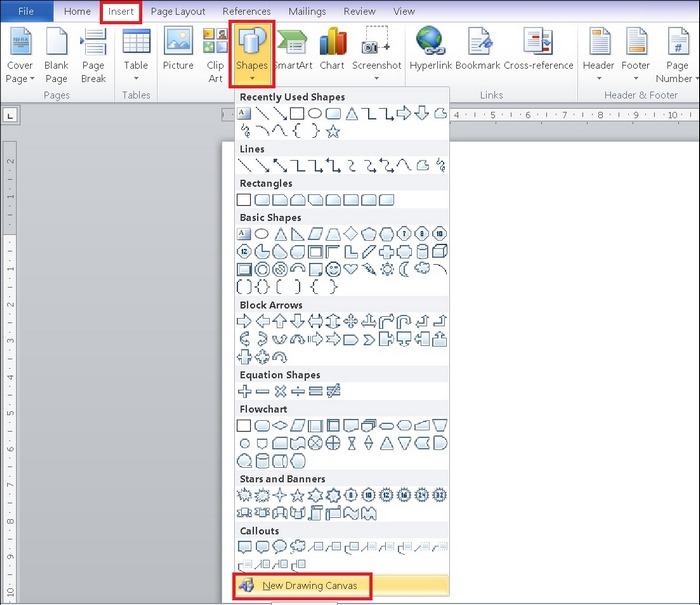Select the Not Equal equation shape
This screenshot has width=700, height=605.
tap(333, 391)
